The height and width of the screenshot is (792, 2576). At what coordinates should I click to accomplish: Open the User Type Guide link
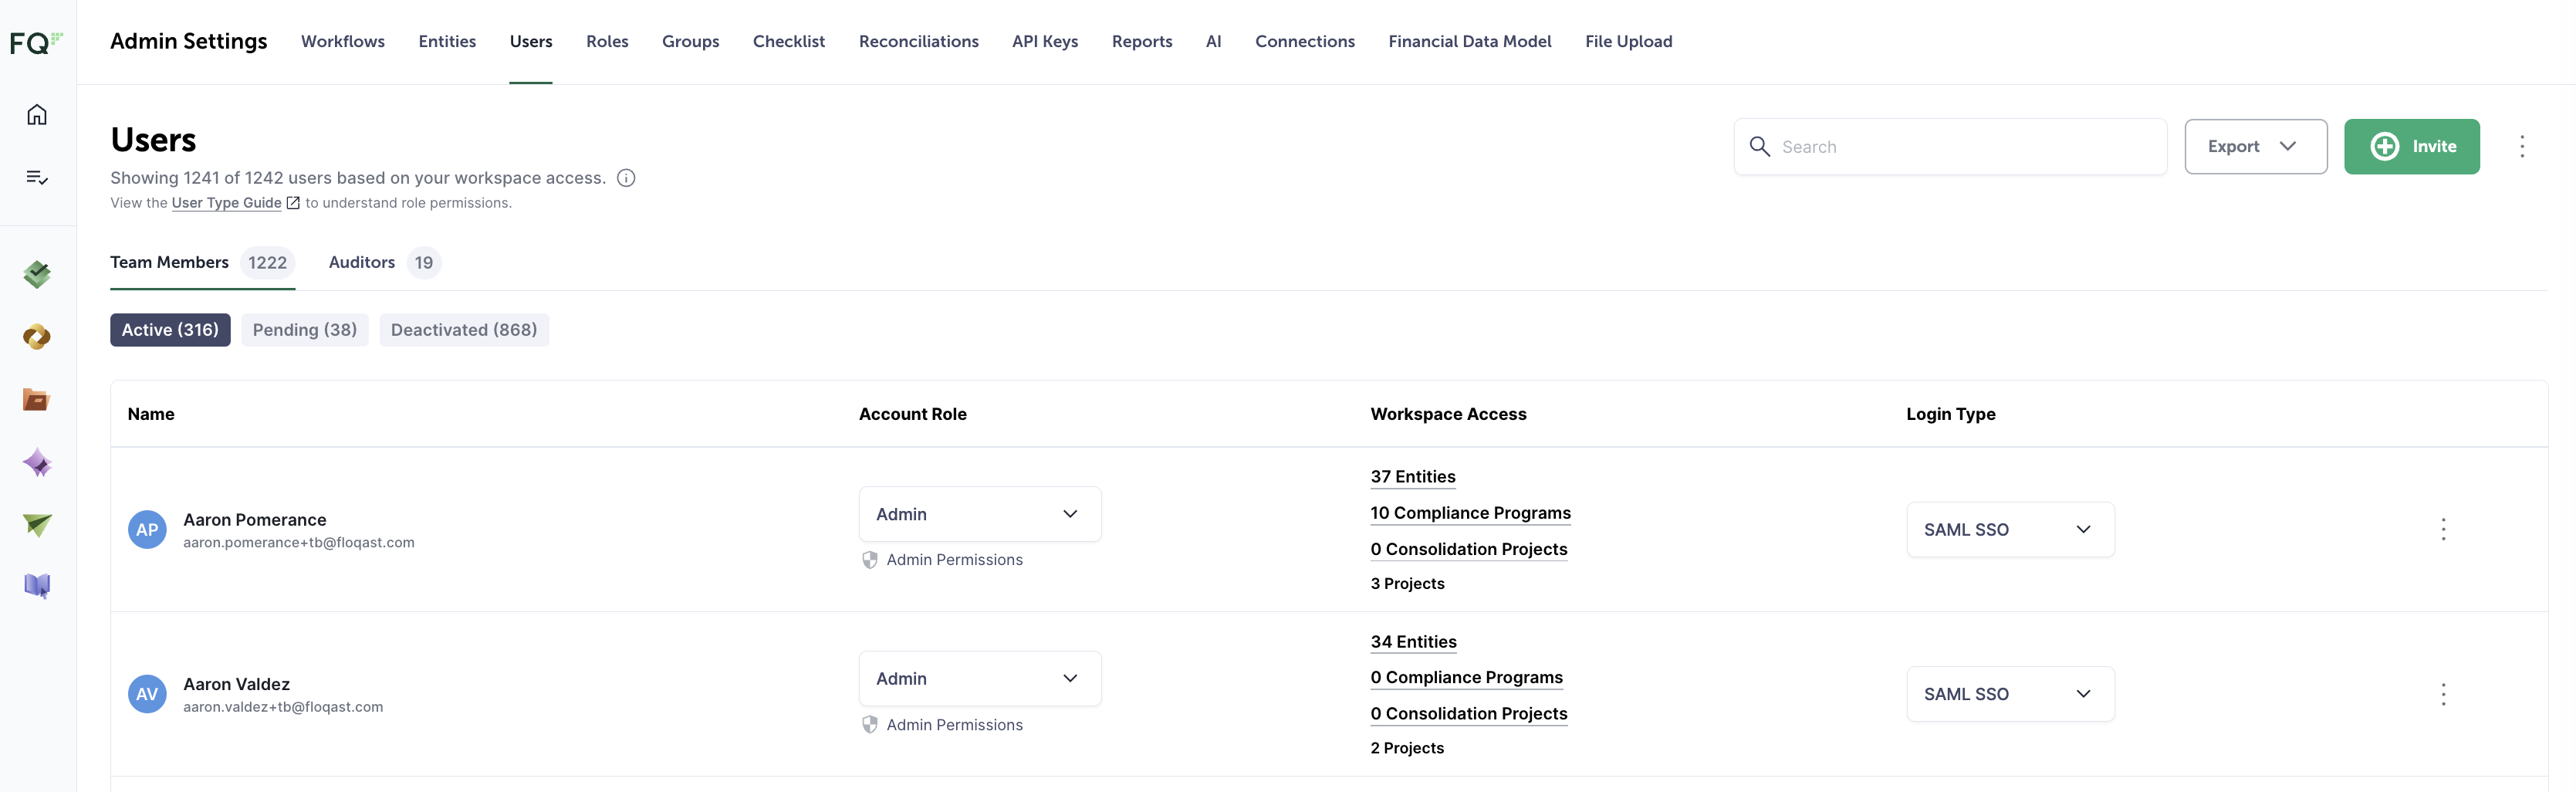[226, 203]
